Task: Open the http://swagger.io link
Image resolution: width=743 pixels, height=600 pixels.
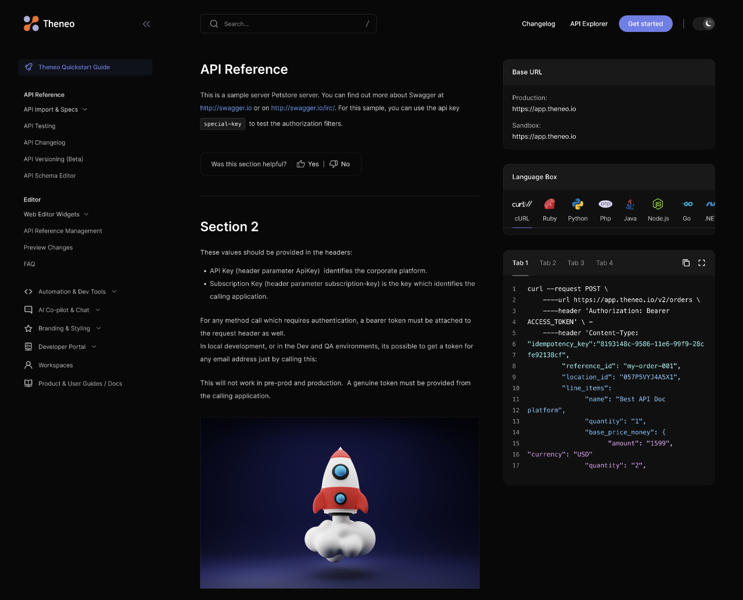Action: pos(226,108)
